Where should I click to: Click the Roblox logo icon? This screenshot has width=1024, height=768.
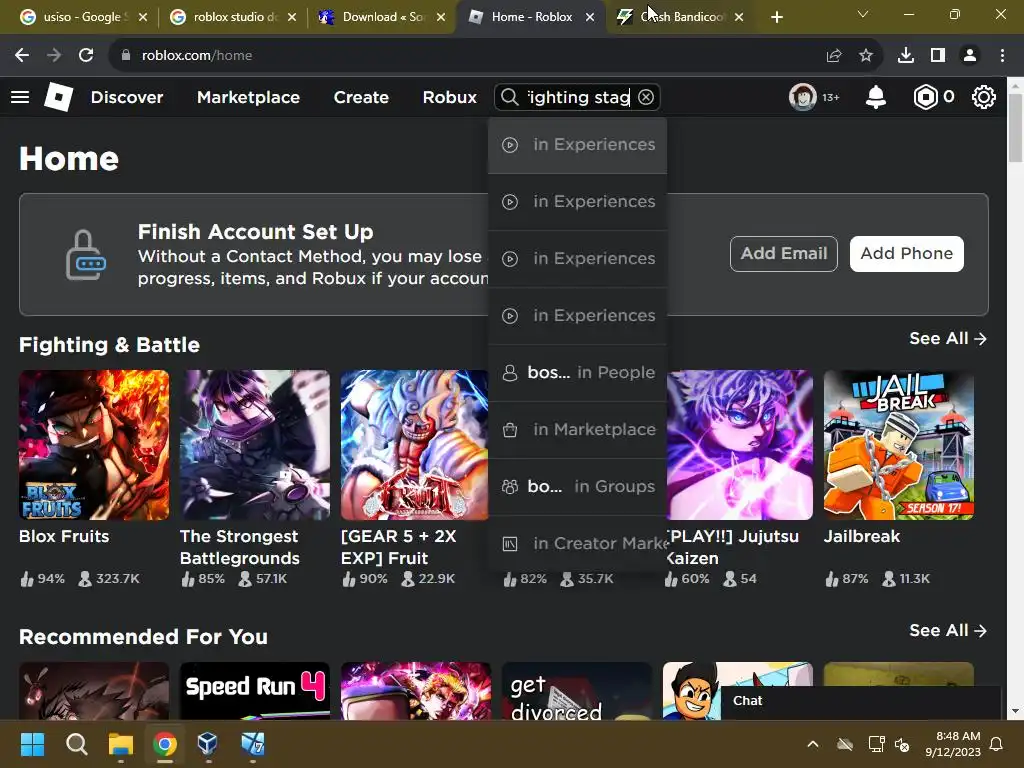58,97
